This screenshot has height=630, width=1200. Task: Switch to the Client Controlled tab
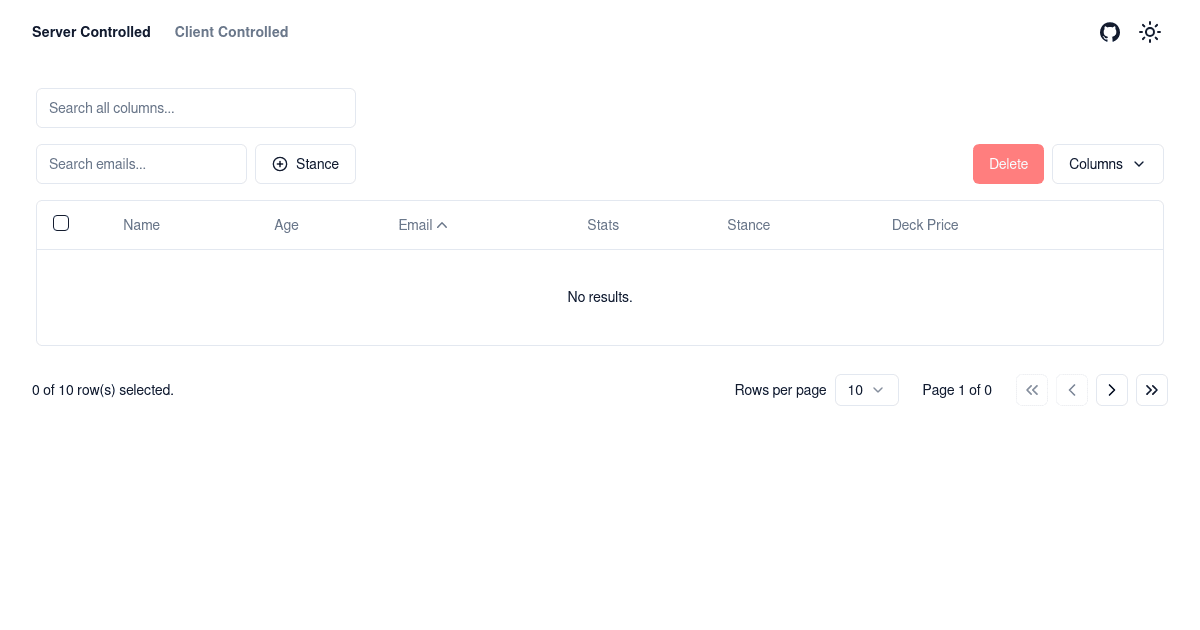click(231, 32)
